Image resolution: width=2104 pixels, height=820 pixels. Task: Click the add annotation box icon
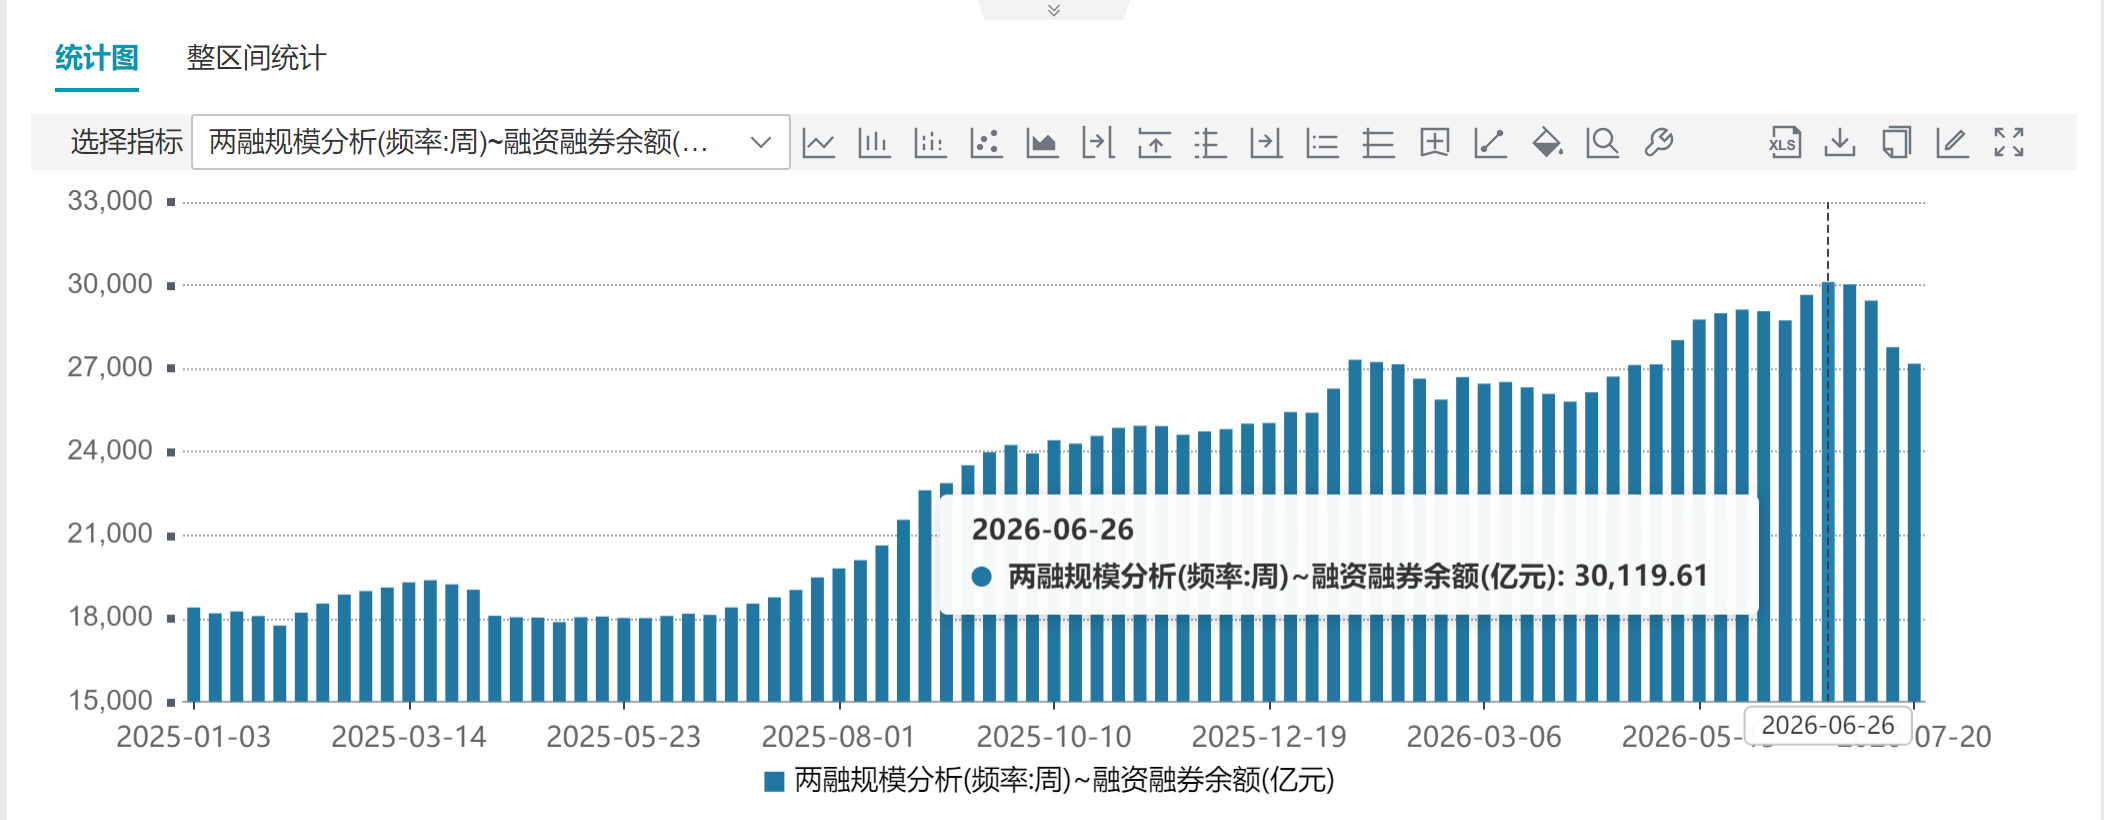tap(1435, 143)
